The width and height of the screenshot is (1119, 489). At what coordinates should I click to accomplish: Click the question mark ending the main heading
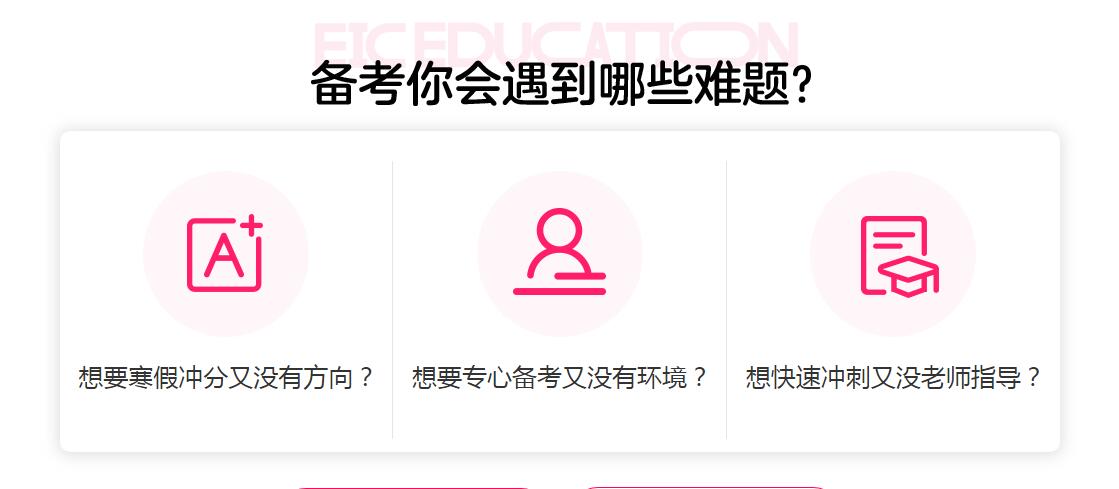coord(802,84)
